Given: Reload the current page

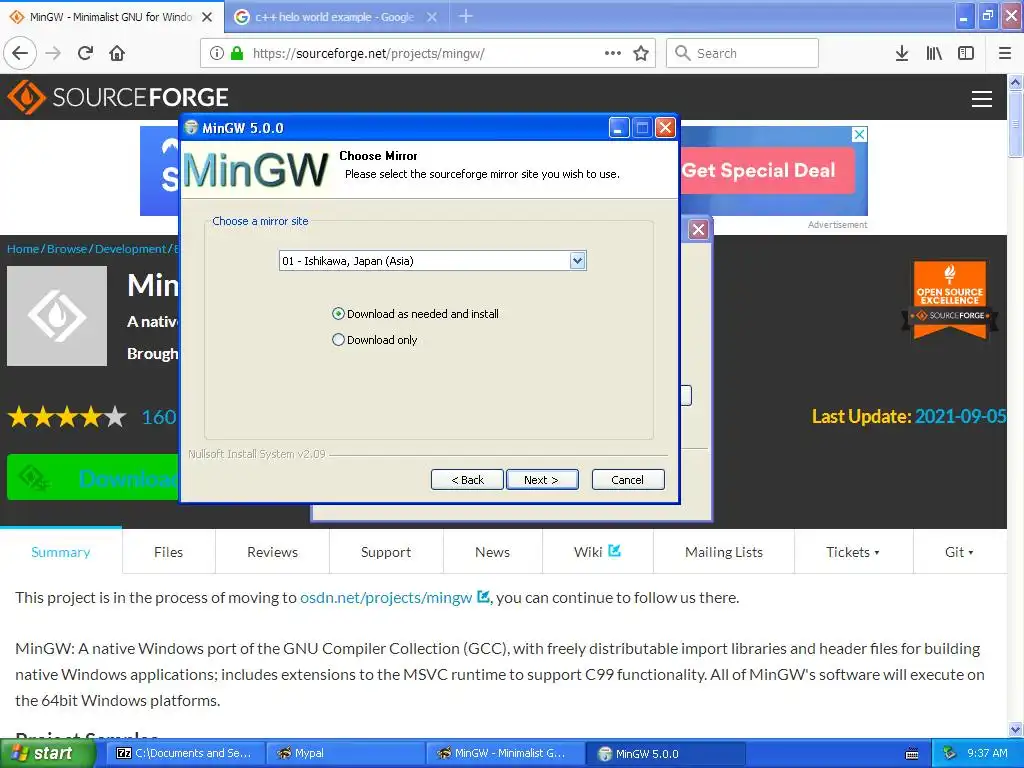Looking at the screenshot, I should click(x=85, y=54).
